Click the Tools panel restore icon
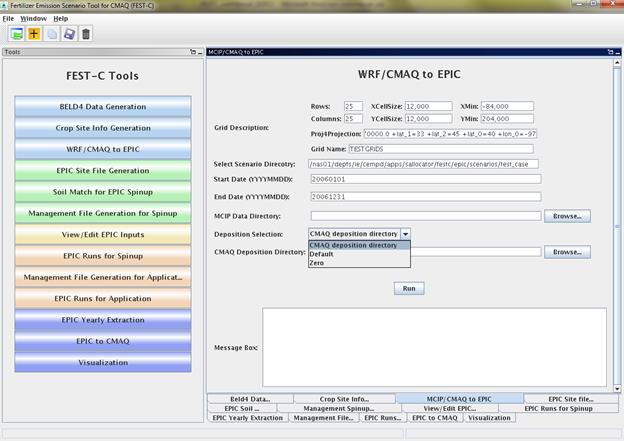The image size is (624, 441). click(x=193, y=52)
